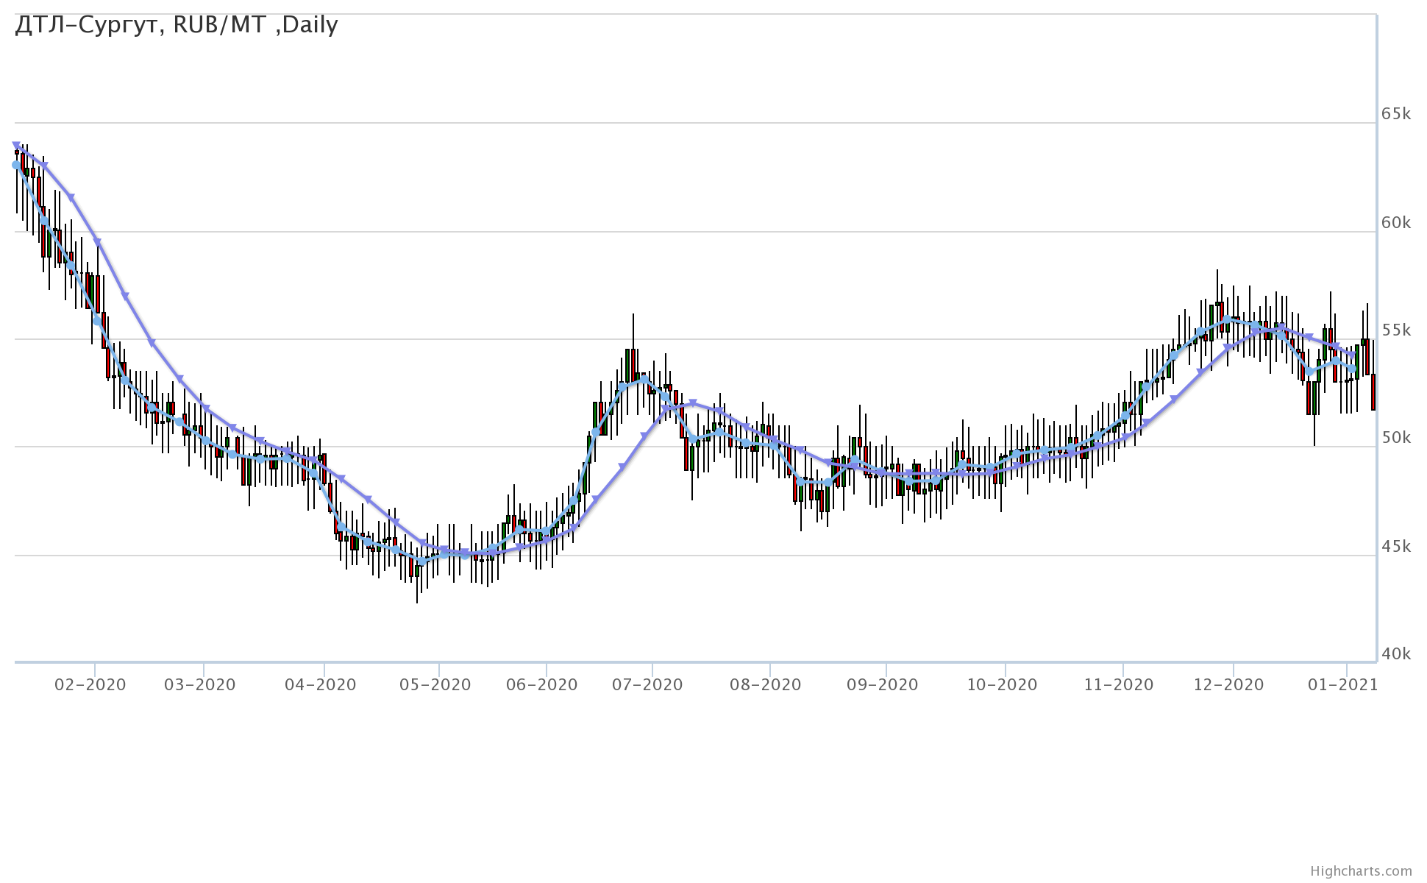Screen dimensions: 1427x883
Task: Click the 65k price axis label
Action: point(1395,113)
